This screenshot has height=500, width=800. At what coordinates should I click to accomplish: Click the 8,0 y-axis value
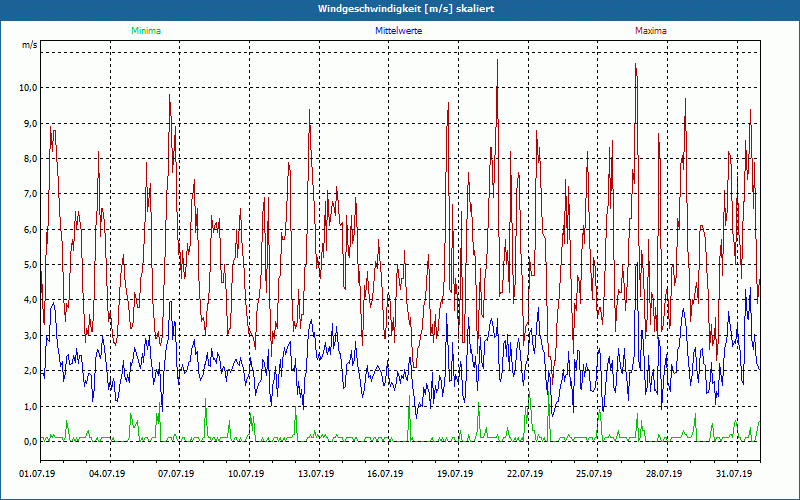30,158
